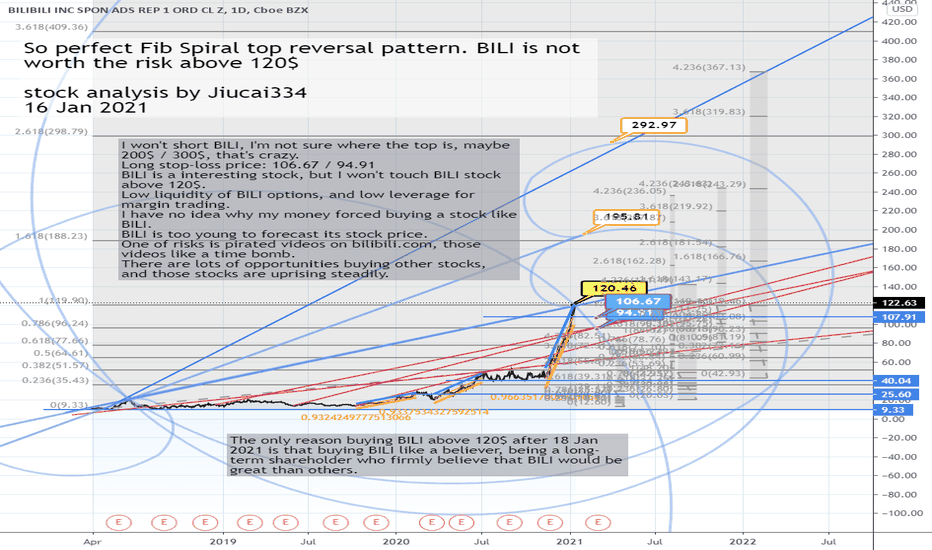Click orange value 0.9337534327592514
Screen dimensions: 932x550
coord(434,411)
